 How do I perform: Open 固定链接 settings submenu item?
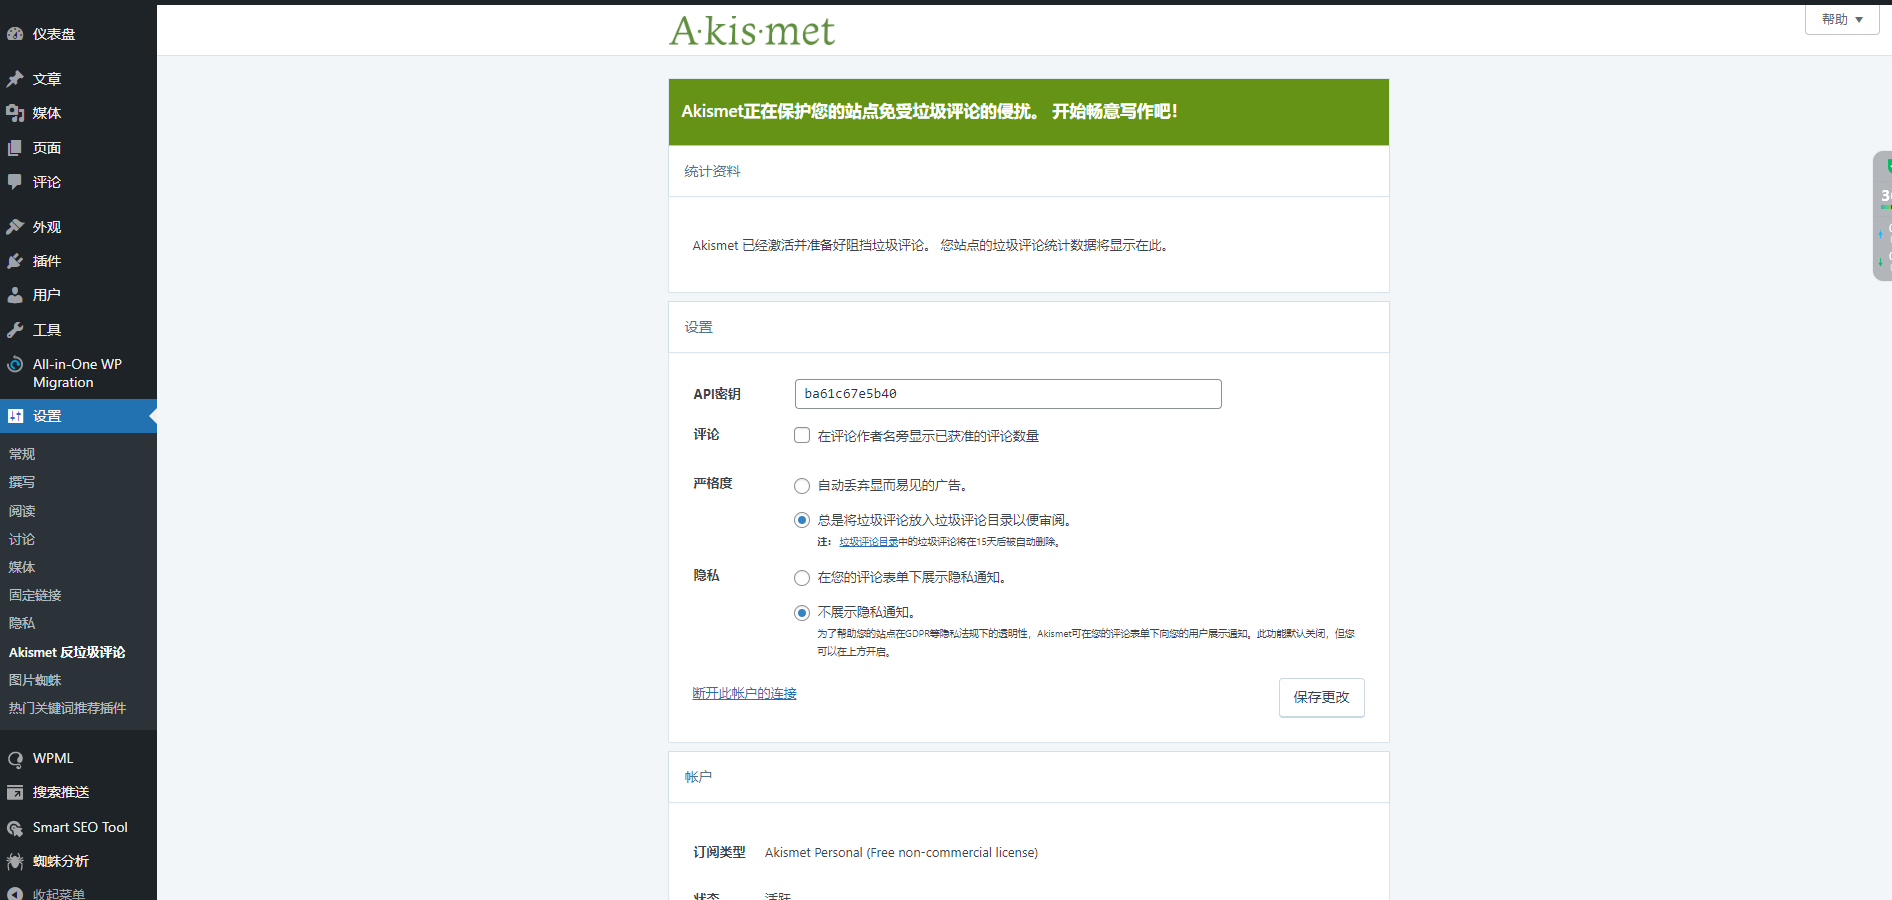coord(35,595)
